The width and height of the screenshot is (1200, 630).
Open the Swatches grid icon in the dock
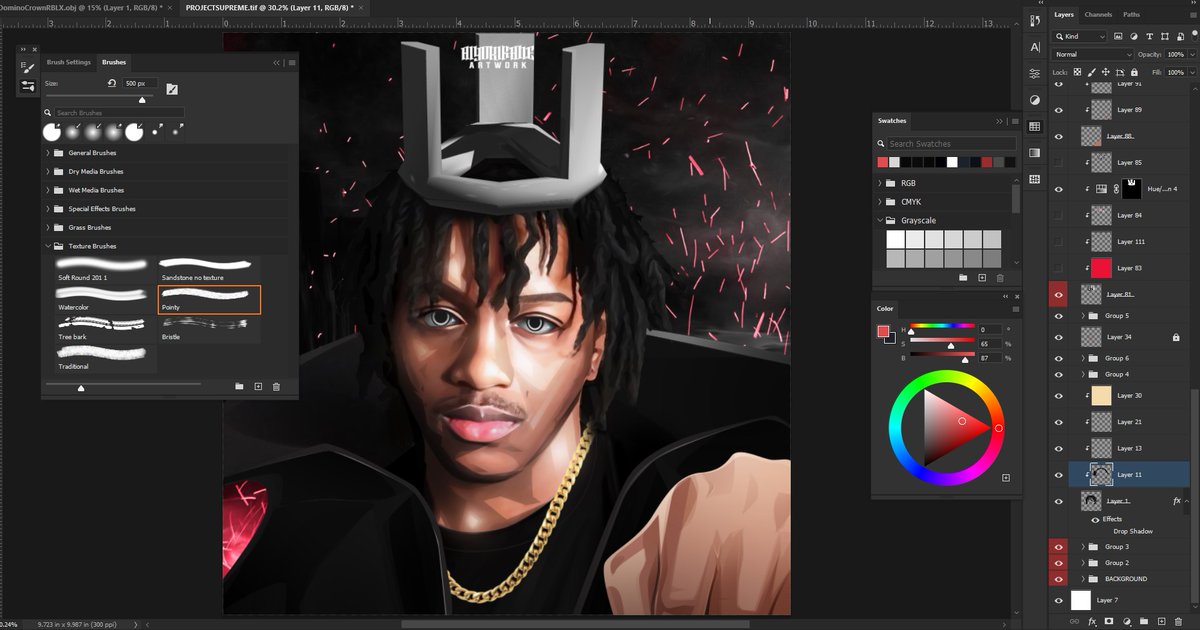coord(1034,127)
